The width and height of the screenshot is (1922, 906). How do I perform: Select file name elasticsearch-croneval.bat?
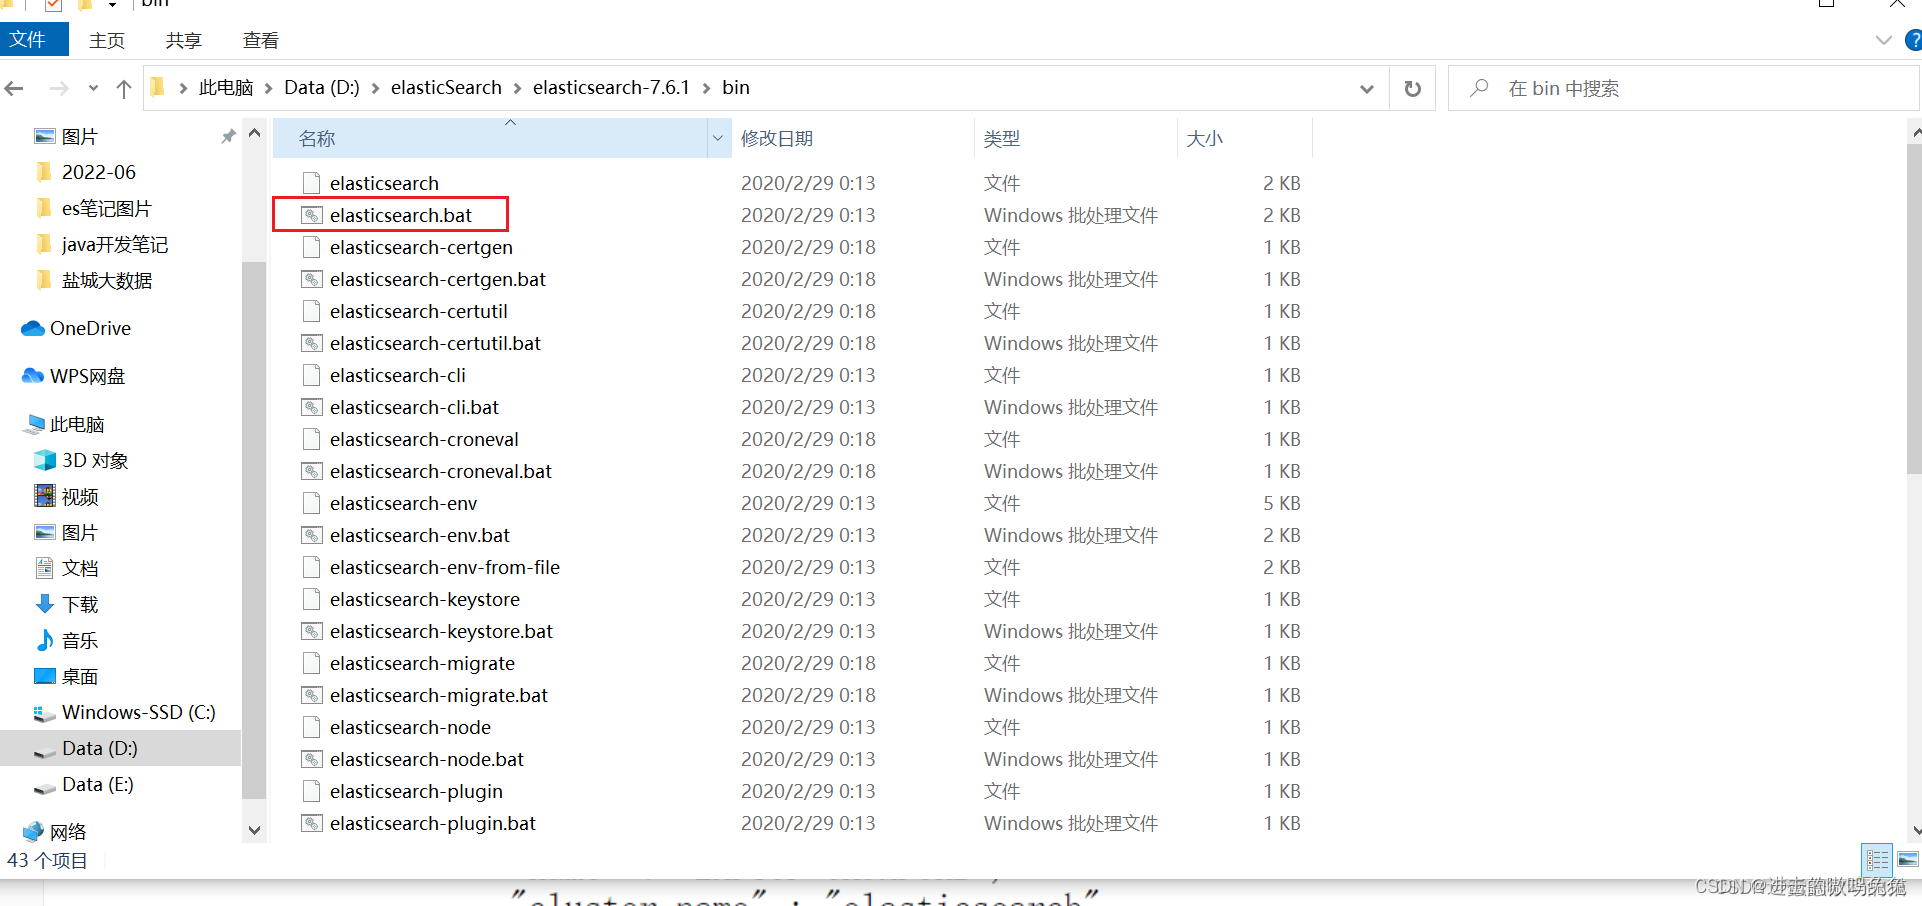point(441,471)
